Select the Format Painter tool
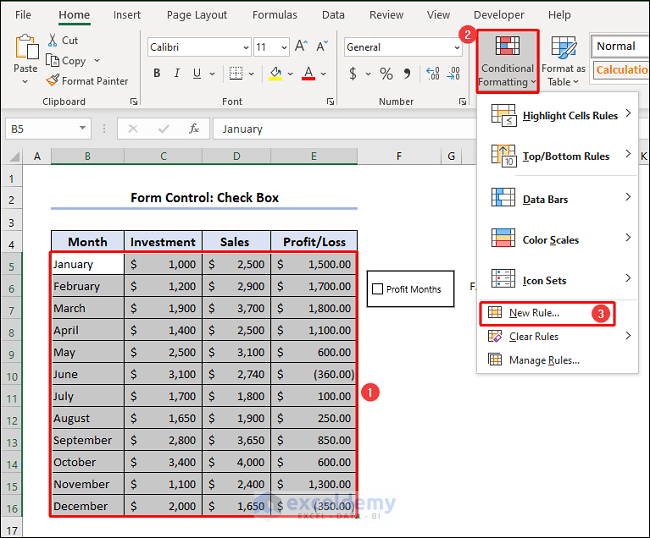 tap(87, 81)
